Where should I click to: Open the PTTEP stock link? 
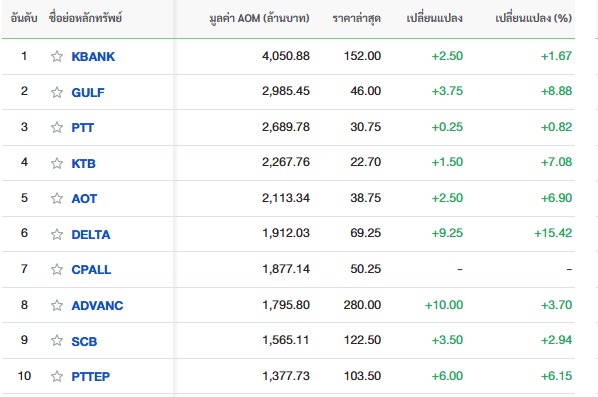[x=91, y=376]
